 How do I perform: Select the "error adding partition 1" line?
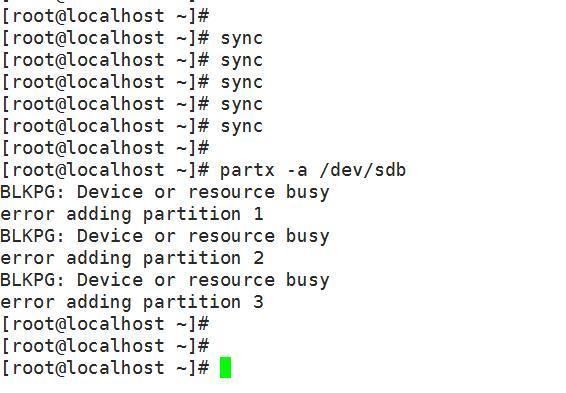click(132, 214)
